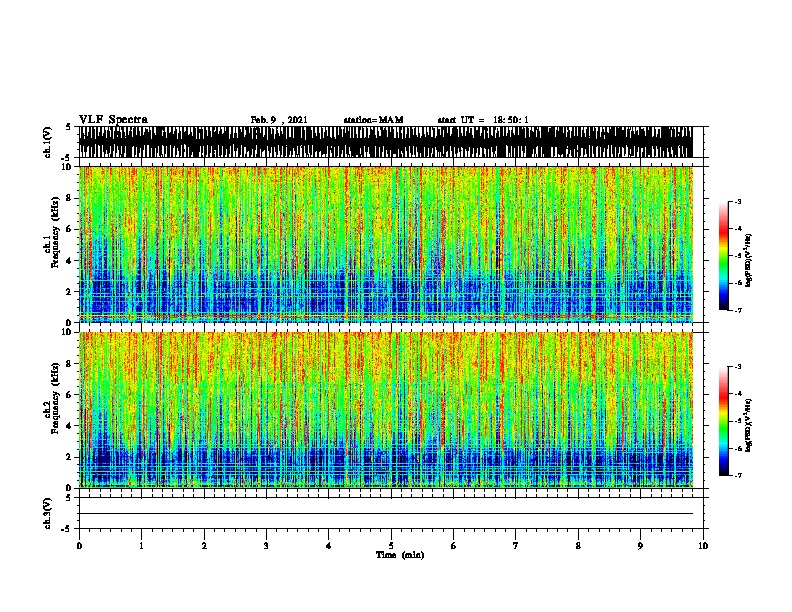The width and height of the screenshot is (792, 612).
Task: Select the "Time (min)" axis label
Action: [x=400, y=555]
